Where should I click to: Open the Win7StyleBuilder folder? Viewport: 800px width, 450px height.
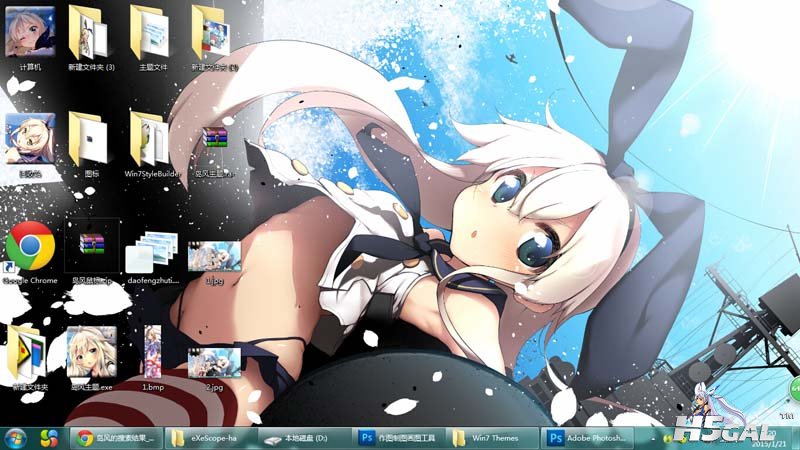pos(150,139)
